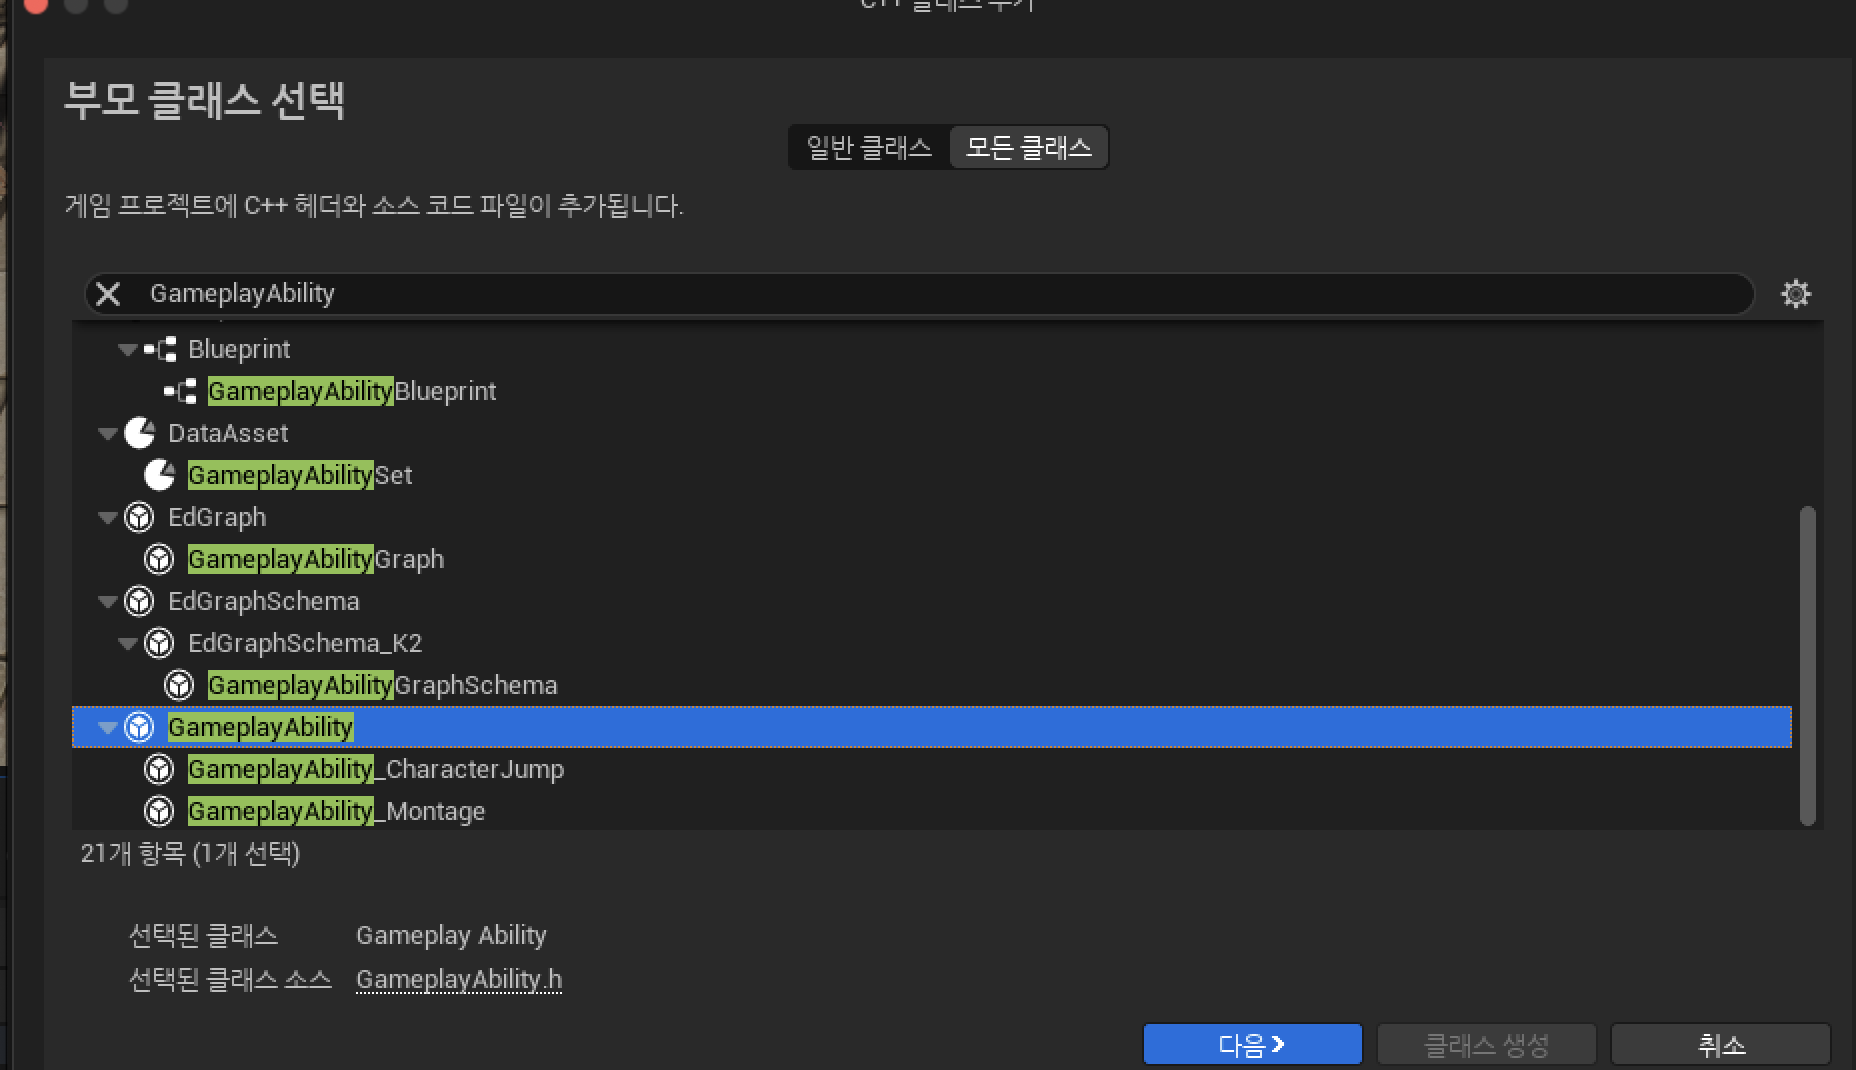Open the GameplayAbility.h source link
This screenshot has width=1856, height=1070.
(459, 980)
